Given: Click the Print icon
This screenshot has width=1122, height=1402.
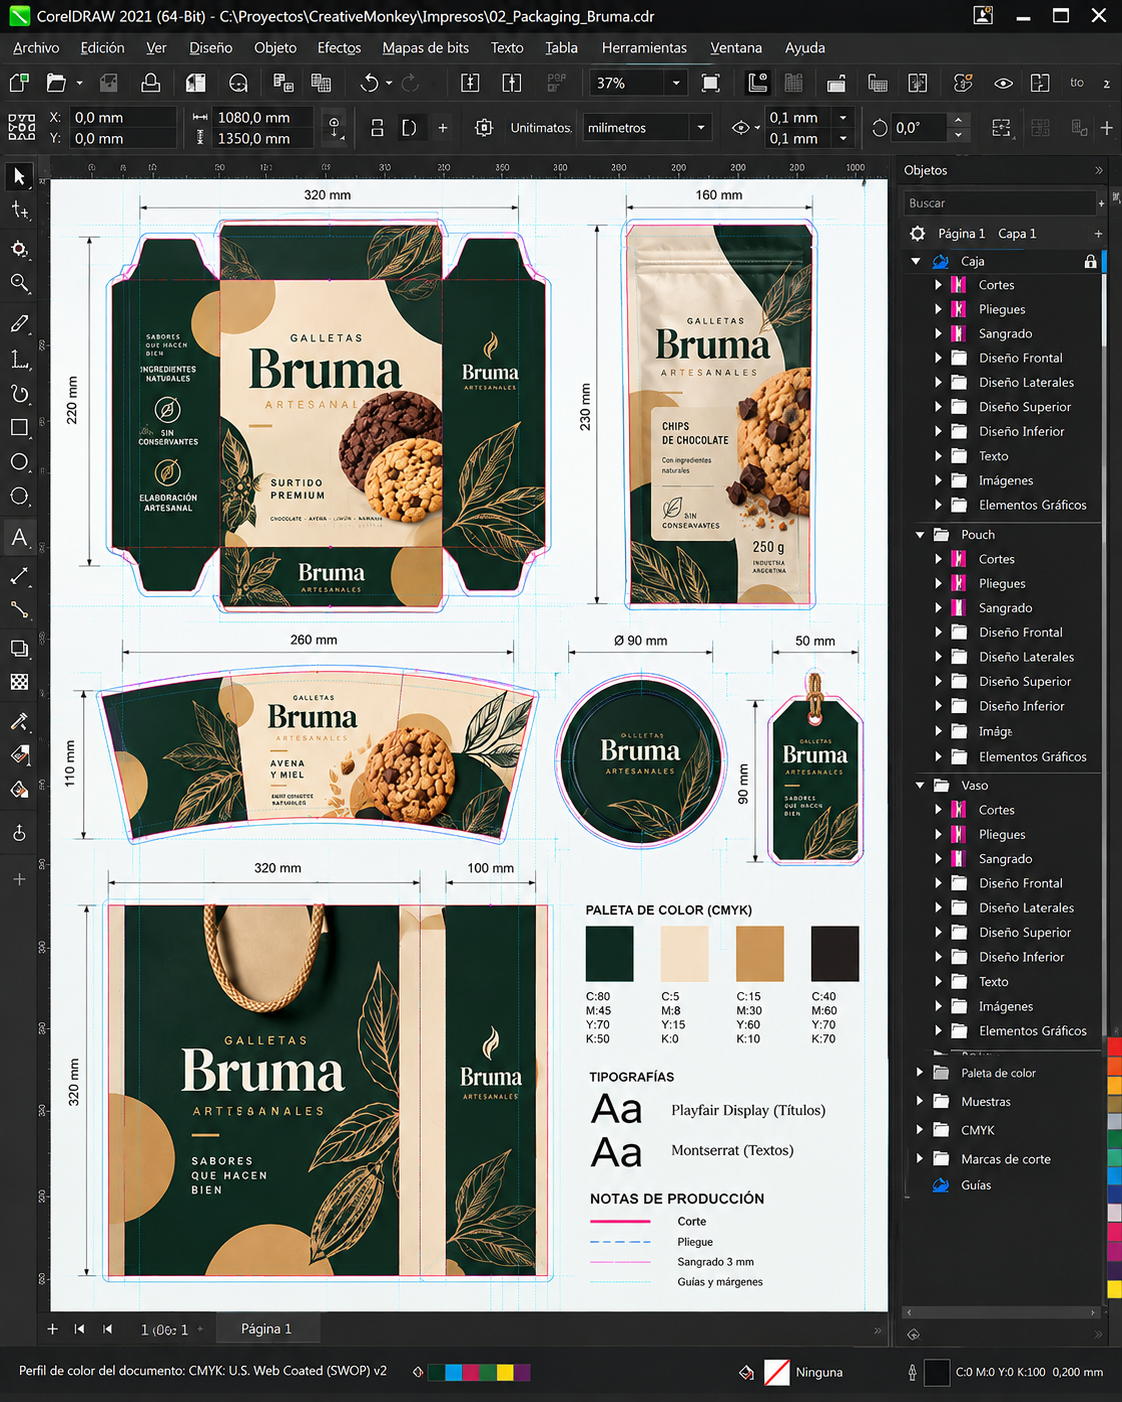Looking at the screenshot, I should pos(151,83).
